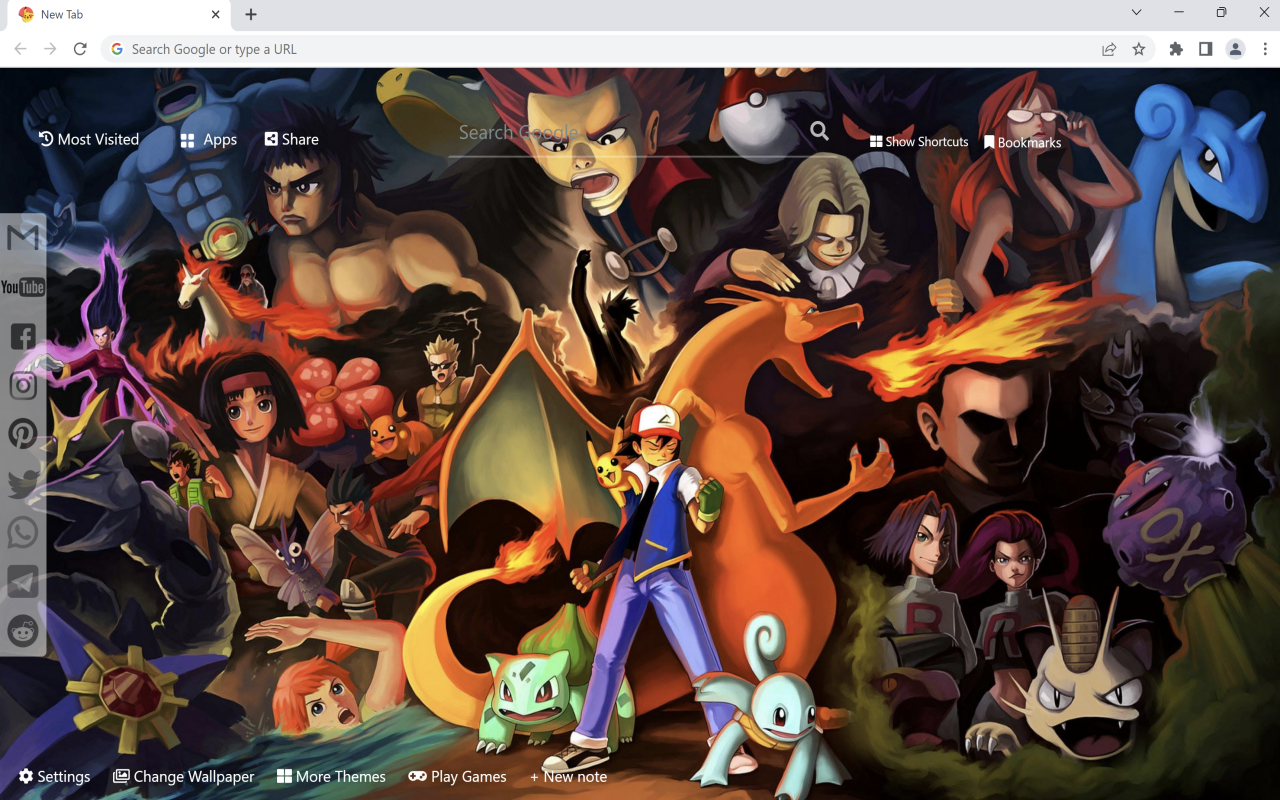This screenshot has width=1280, height=800.
Task: Open a new tab with plus
Action: point(251,14)
